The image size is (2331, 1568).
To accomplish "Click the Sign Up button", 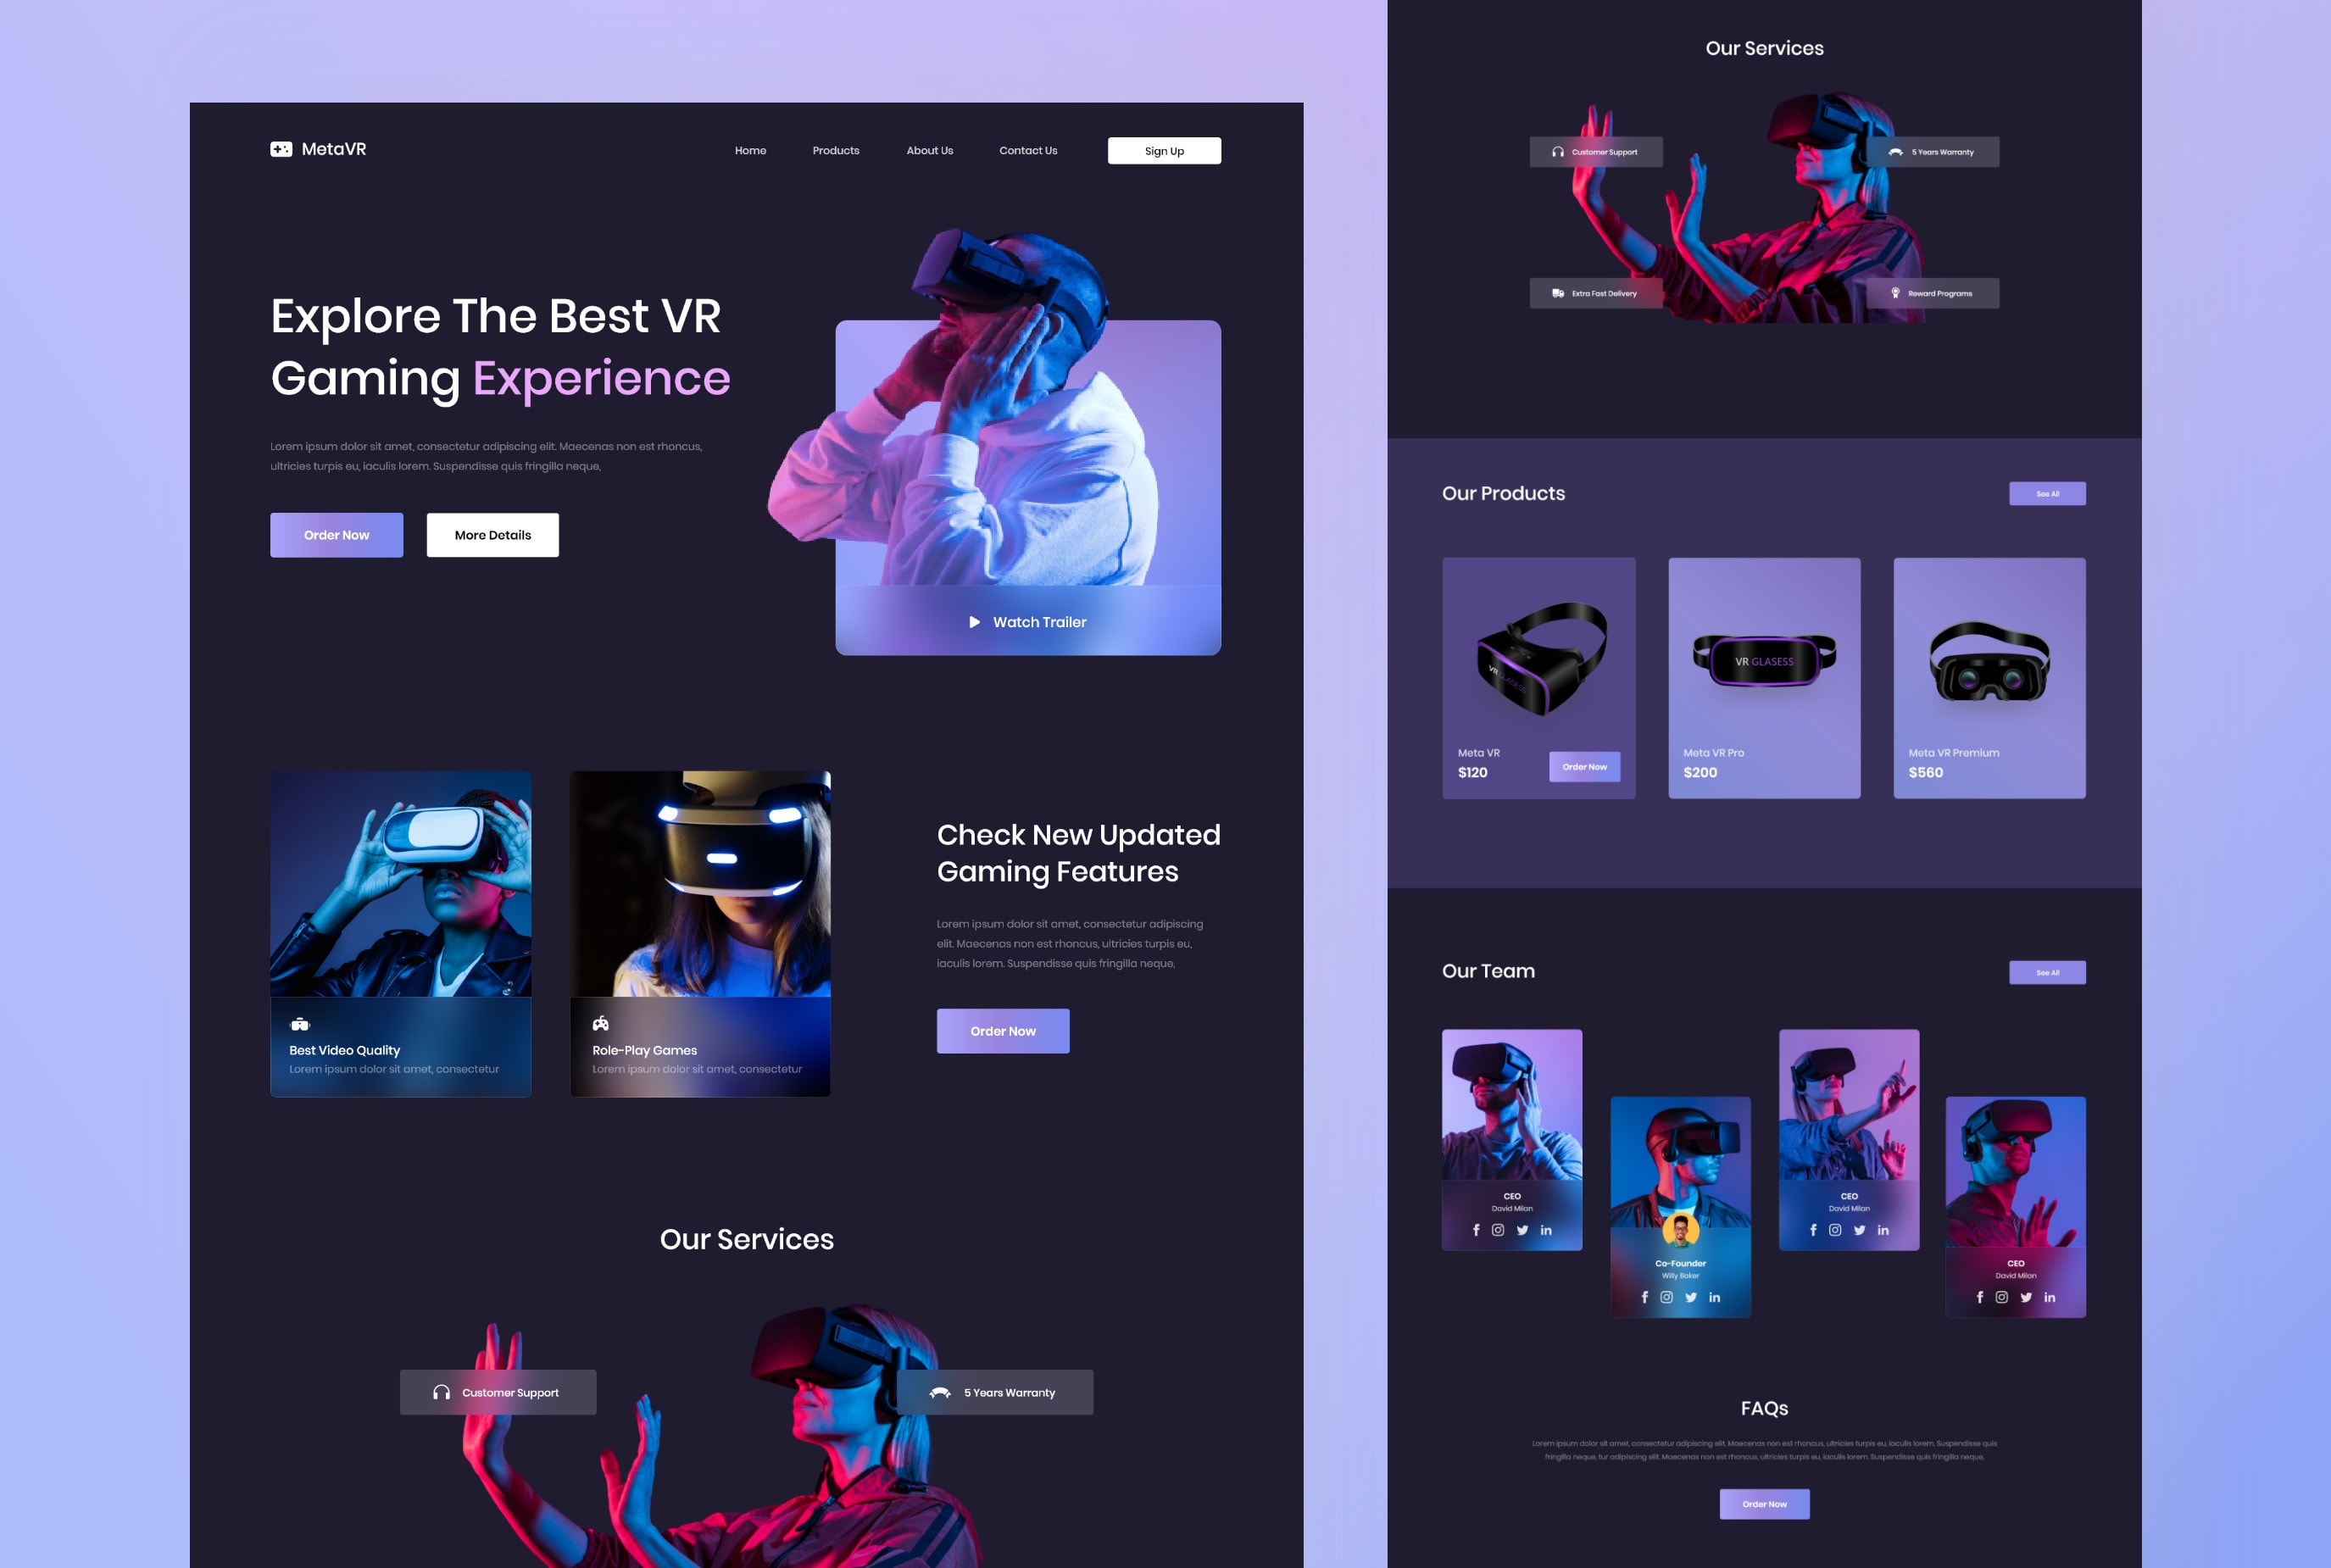I will [x=1164, y=151].
